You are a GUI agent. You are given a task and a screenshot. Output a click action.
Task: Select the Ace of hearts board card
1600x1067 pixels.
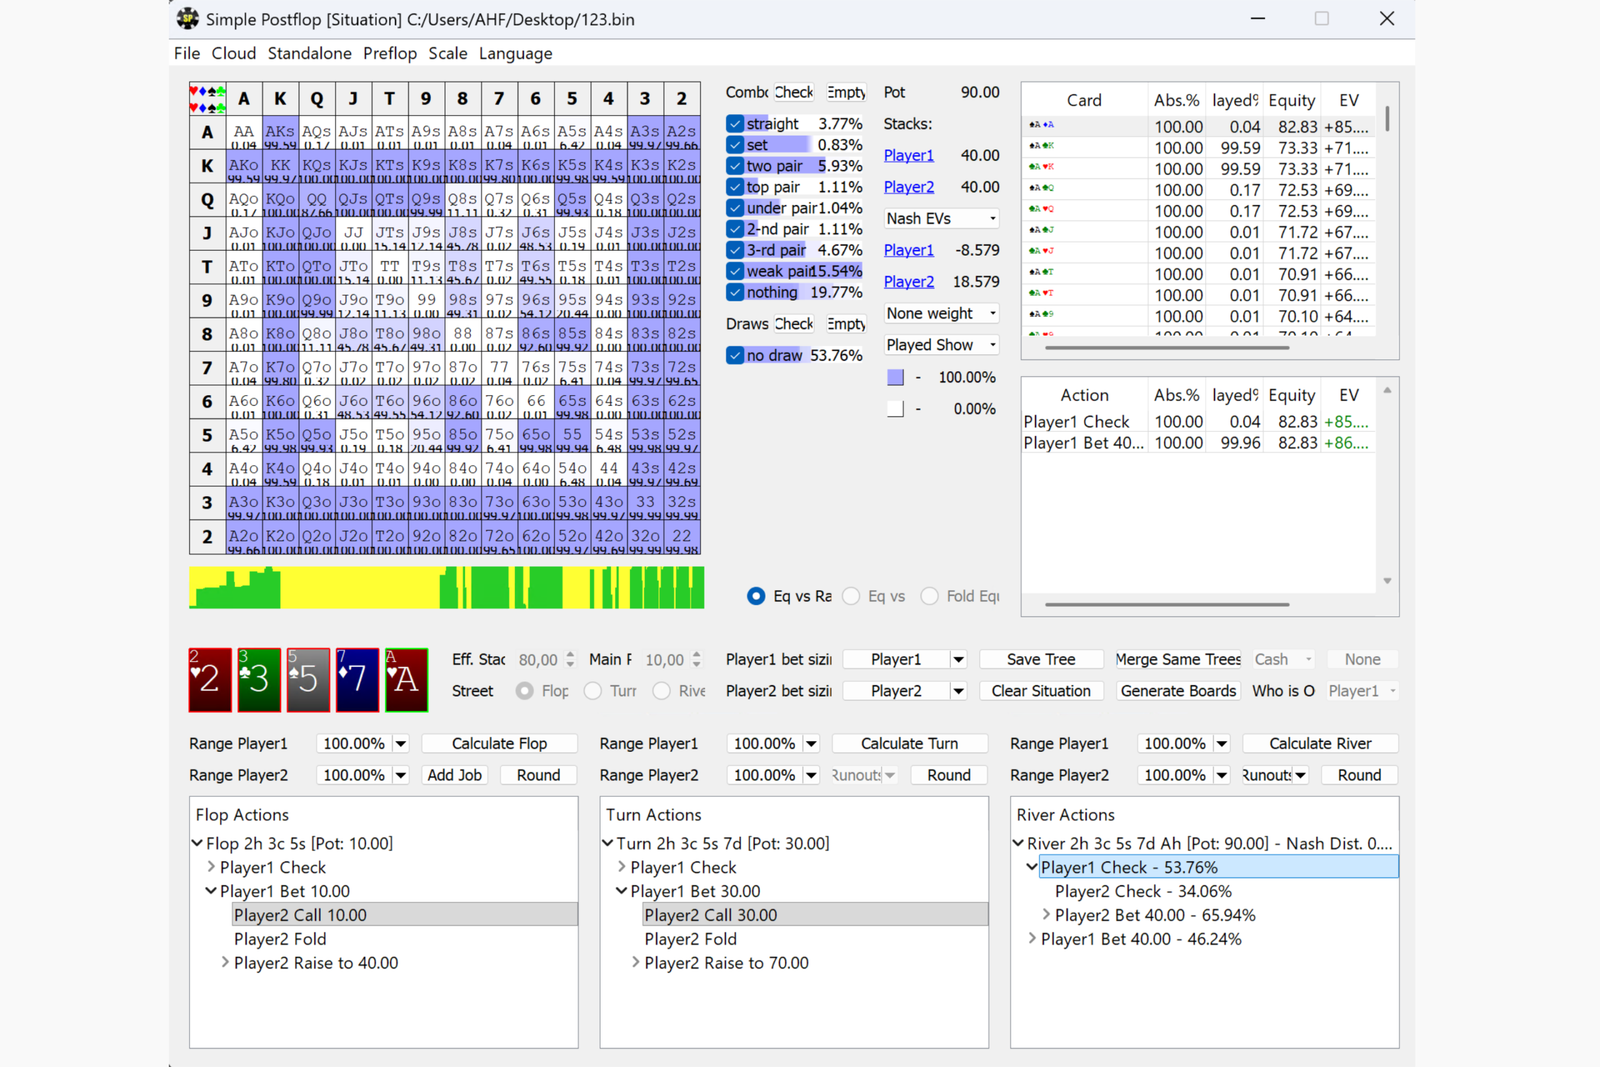pos(406,680)
